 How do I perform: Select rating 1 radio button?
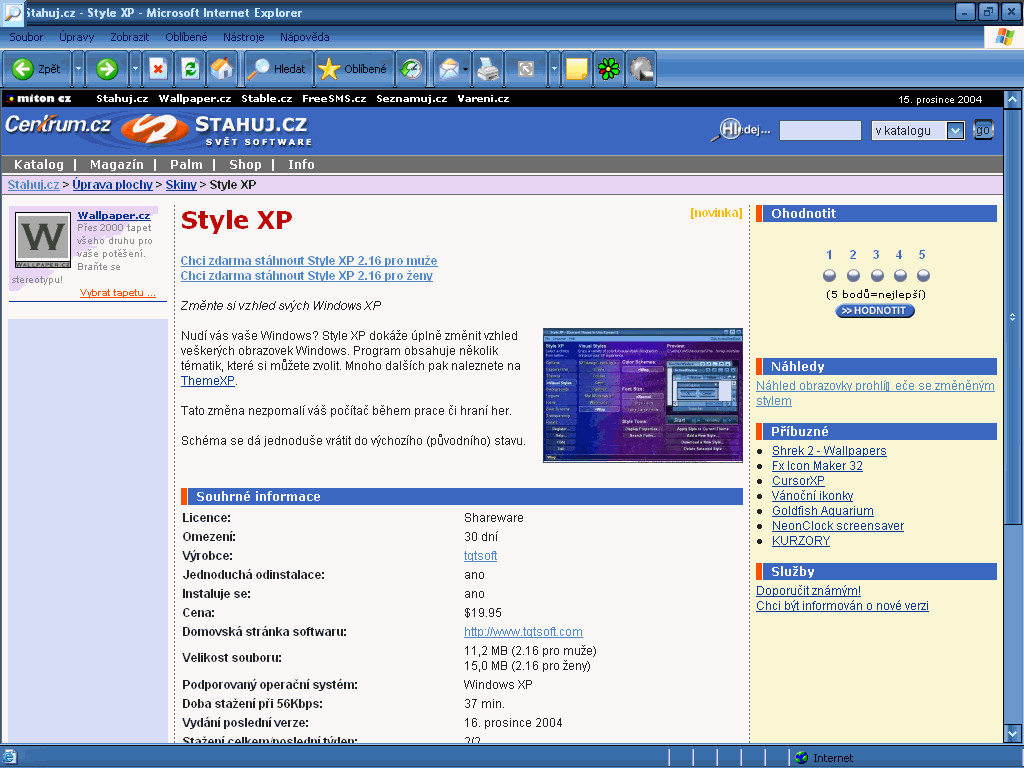pos(829,275)
